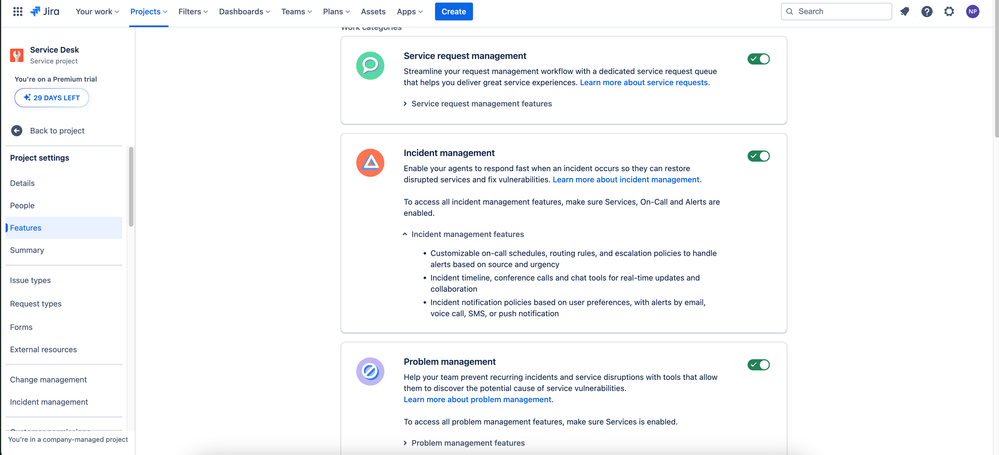Screen dimensions: 999x455
Task: Click the search magnifier icon
Action: 790,11
